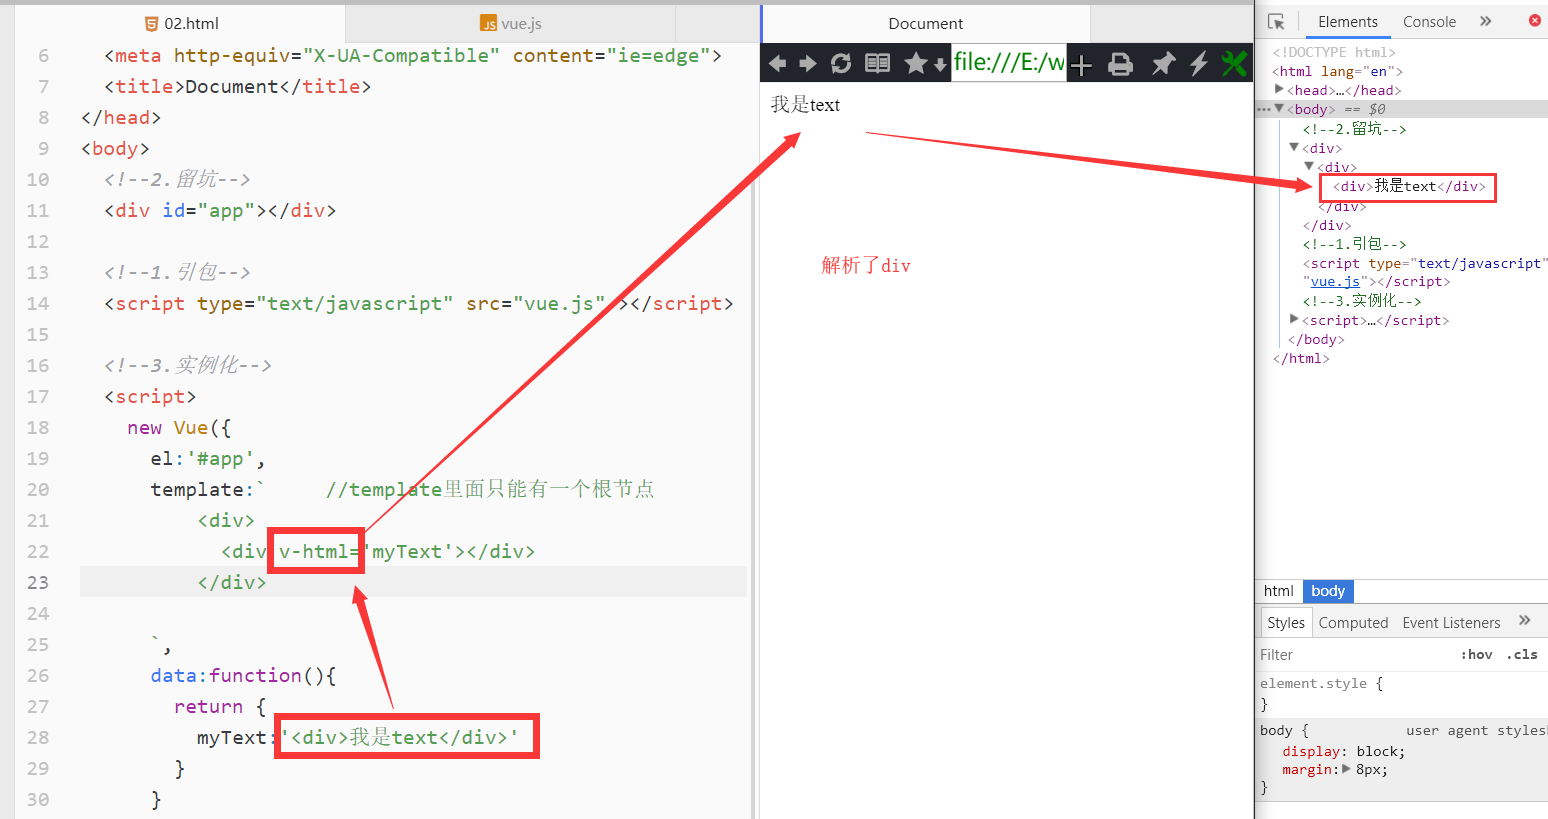The height and width of the screenshot is (819, 1548).
Task: Select the <!--3.实例化--> comment node
Action: (x=1361, y=300)
